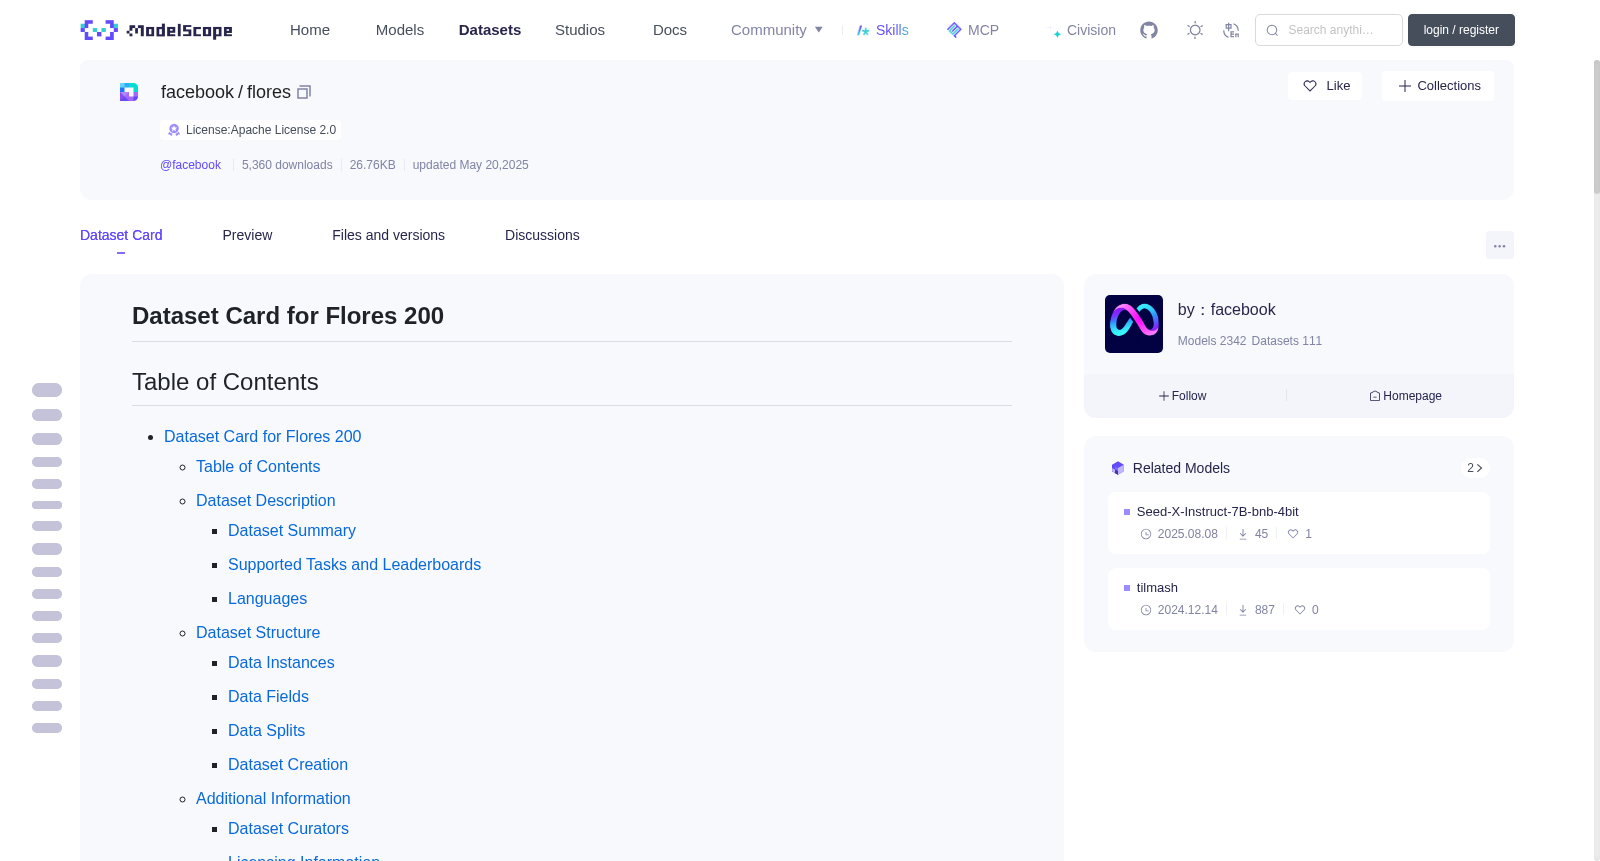Screen dimensions: 1600x861
Task: Navigate to Studios
Action: pos(580,30)
